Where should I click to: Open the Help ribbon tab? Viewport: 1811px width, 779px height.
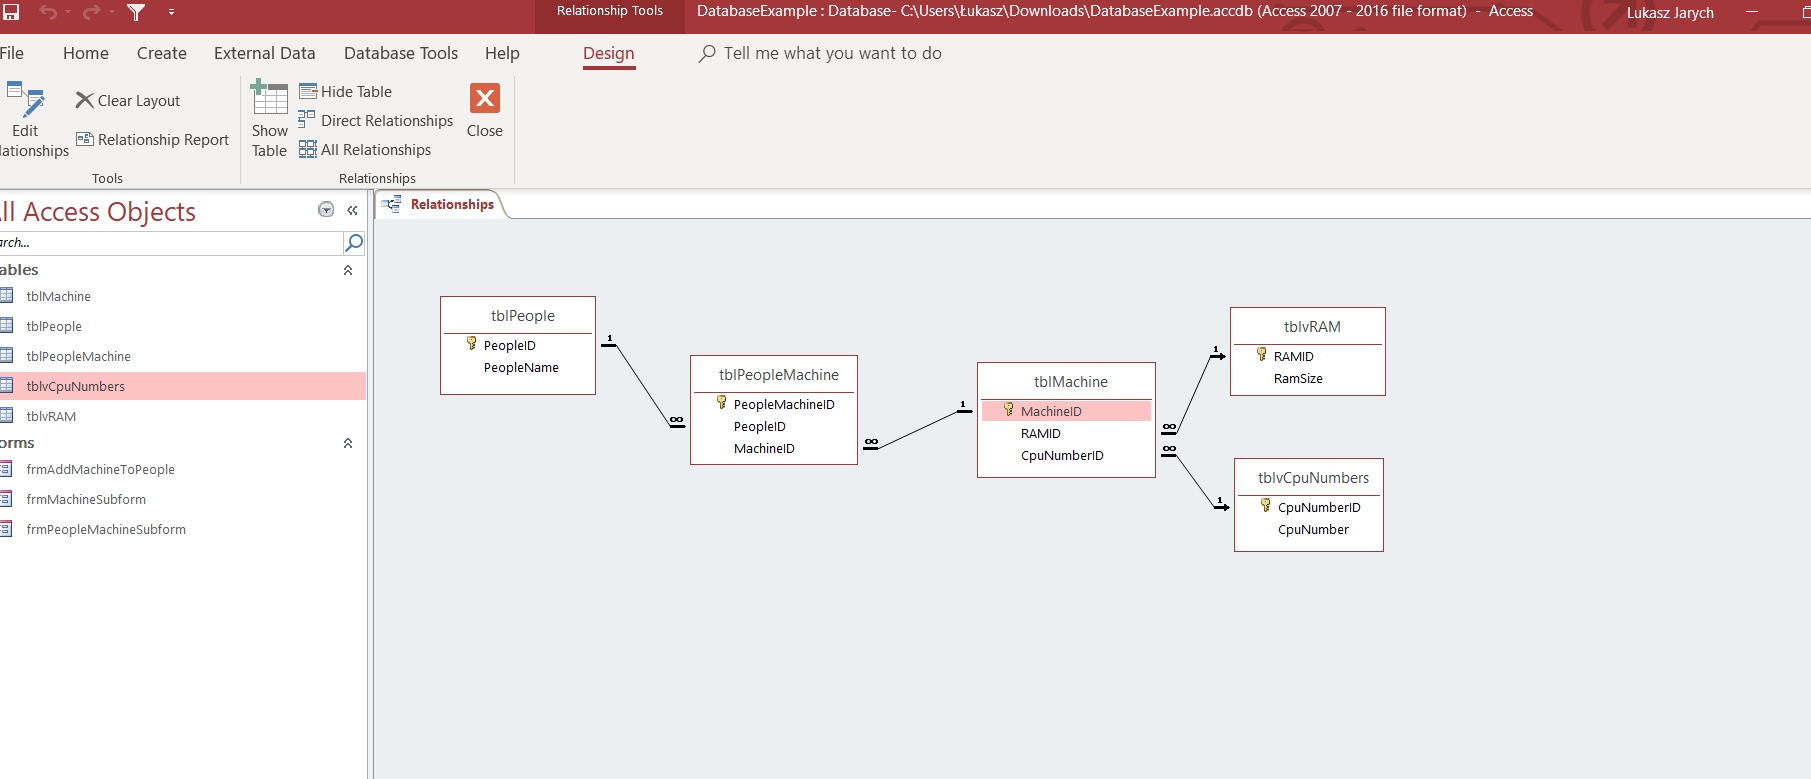pyautogui.click(x=502, y=53)
